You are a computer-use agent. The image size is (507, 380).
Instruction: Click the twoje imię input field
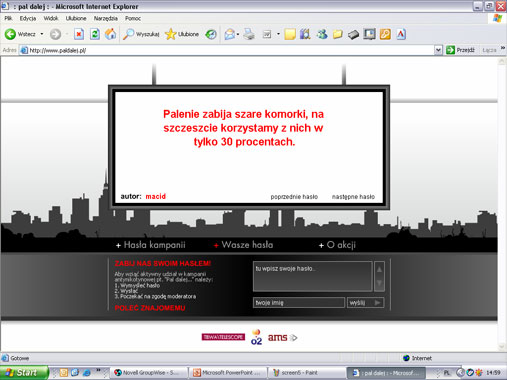tap(299, 303)
